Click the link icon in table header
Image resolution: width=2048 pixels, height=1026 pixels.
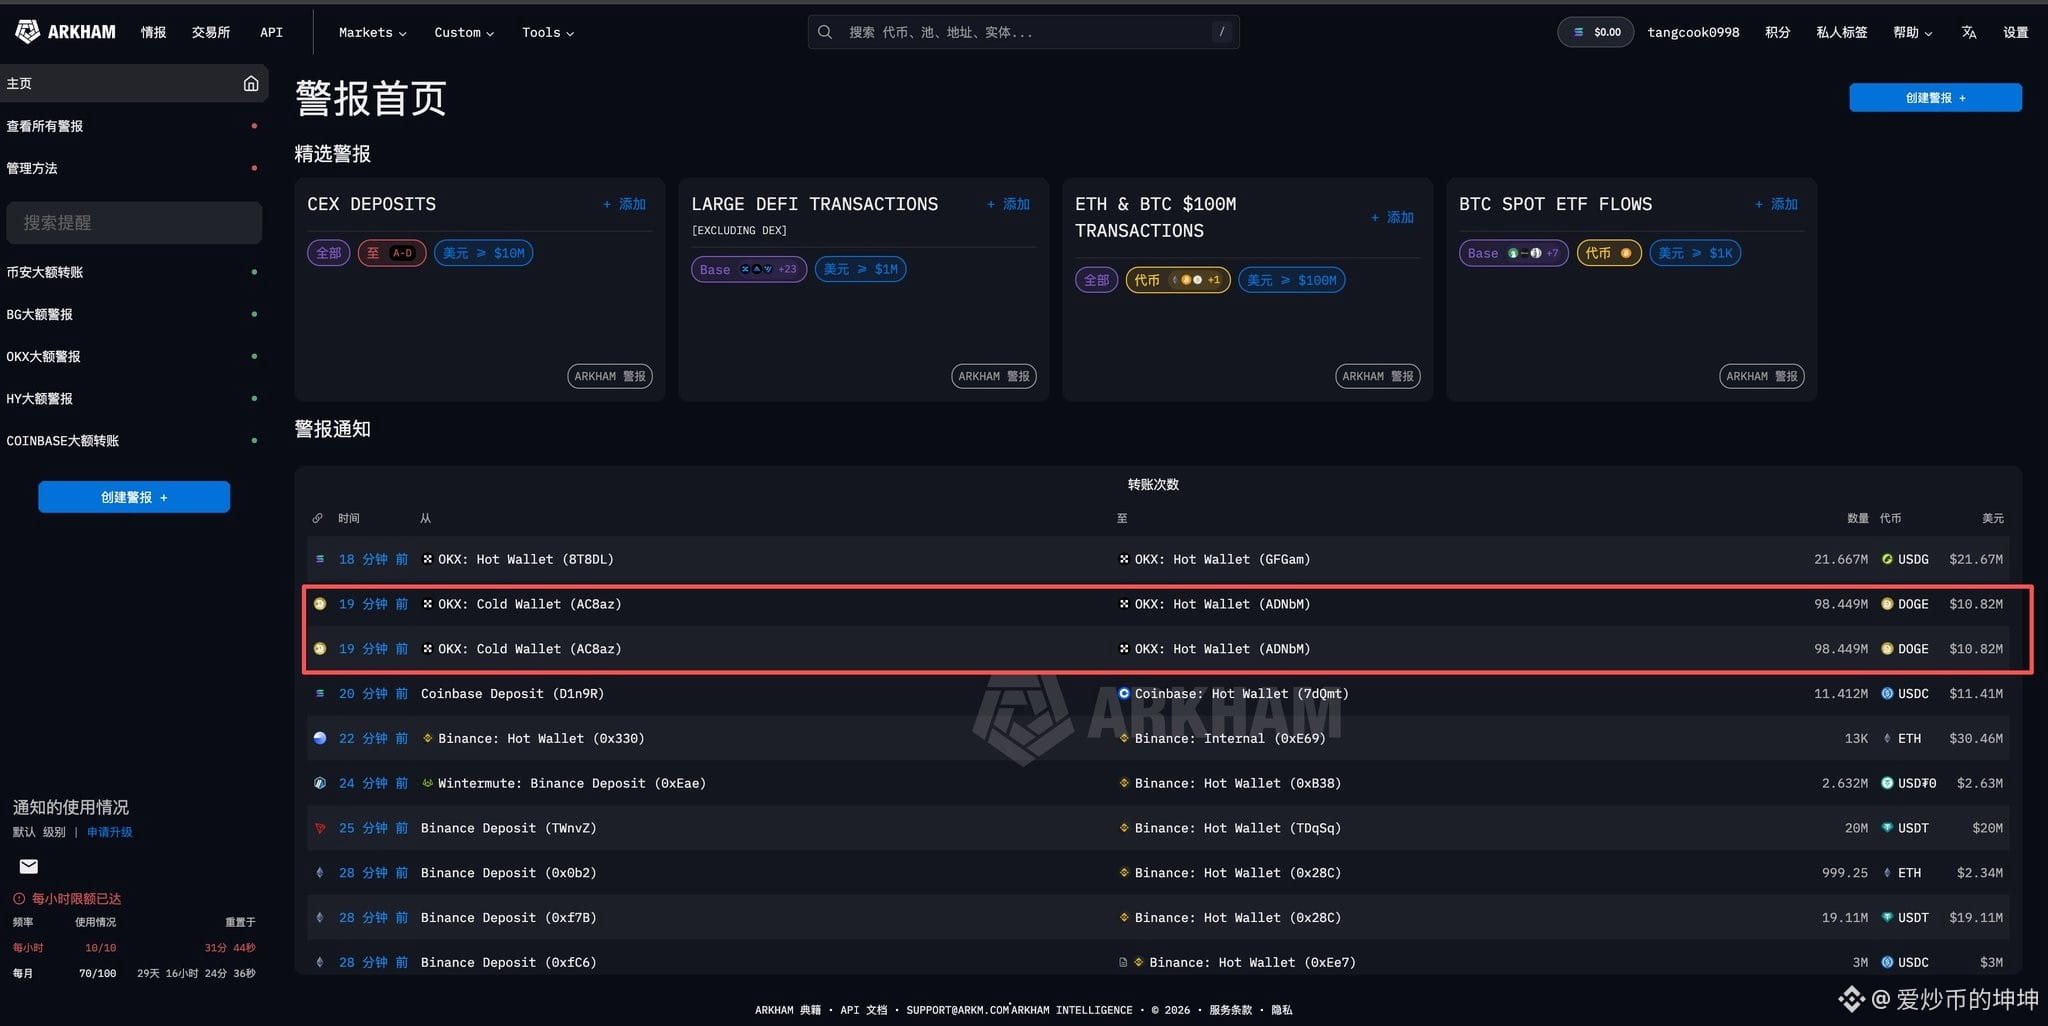click(x=317, y=518)
